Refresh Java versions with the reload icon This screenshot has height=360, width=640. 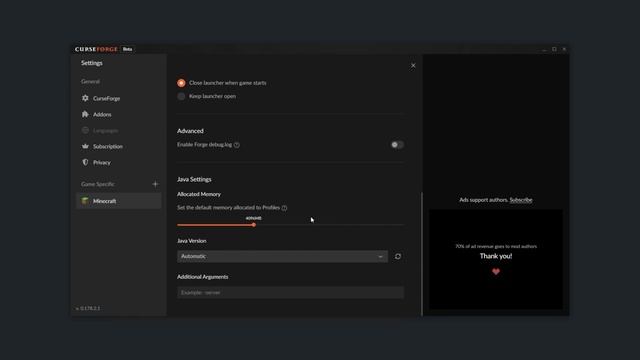pos(398,256)
